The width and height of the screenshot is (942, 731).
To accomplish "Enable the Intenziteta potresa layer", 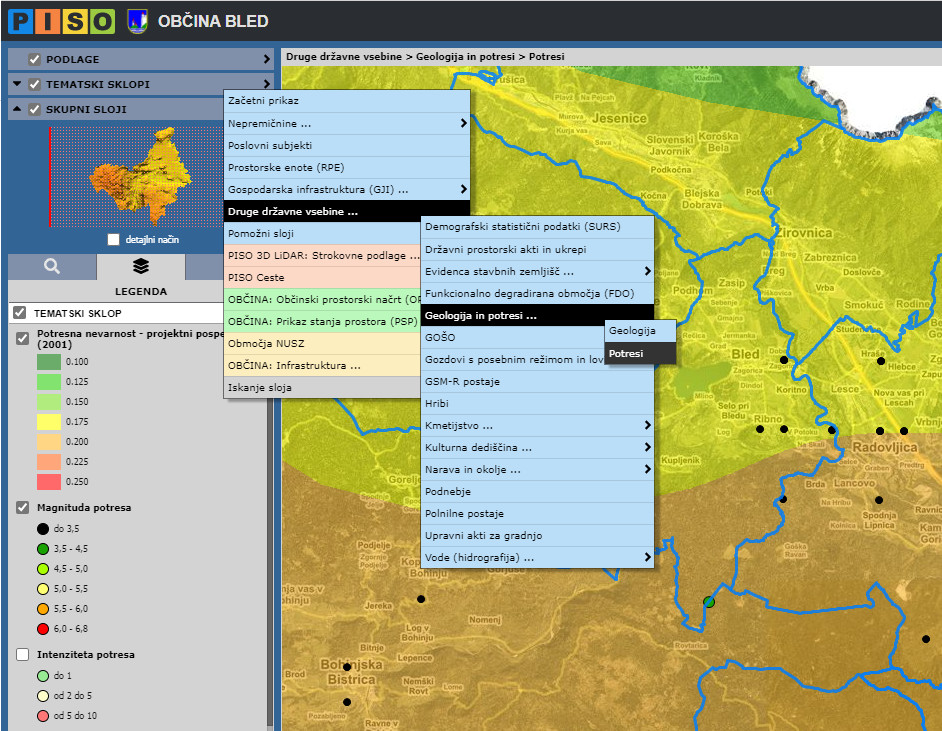I will 23,655.
